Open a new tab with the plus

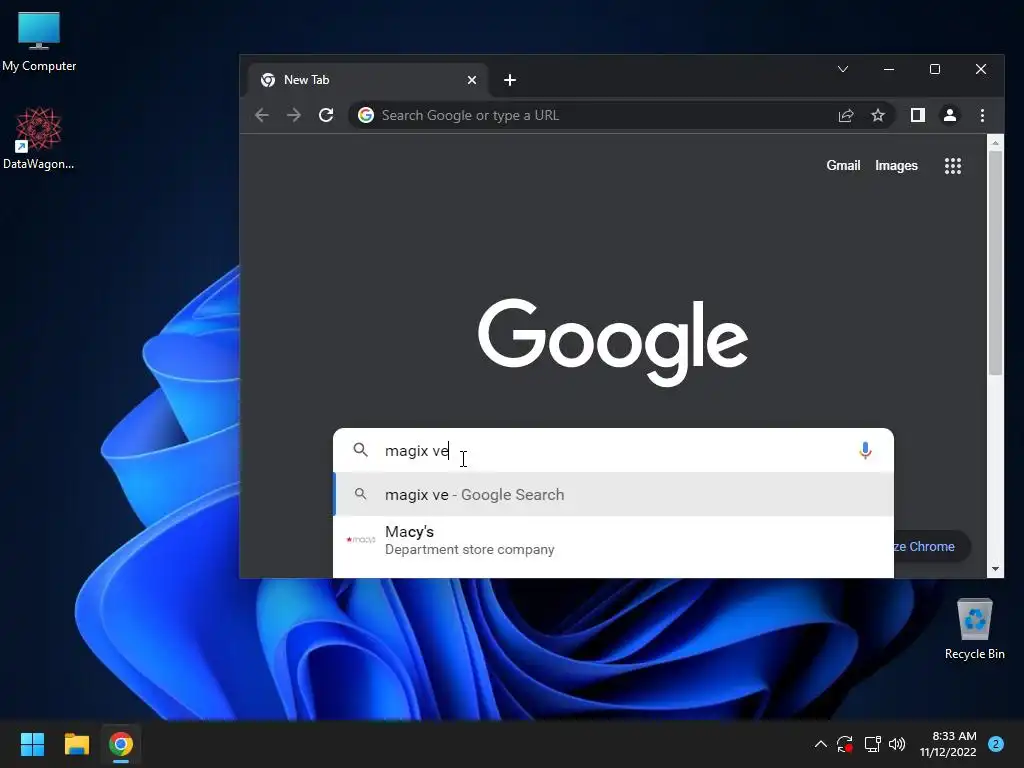510,80
